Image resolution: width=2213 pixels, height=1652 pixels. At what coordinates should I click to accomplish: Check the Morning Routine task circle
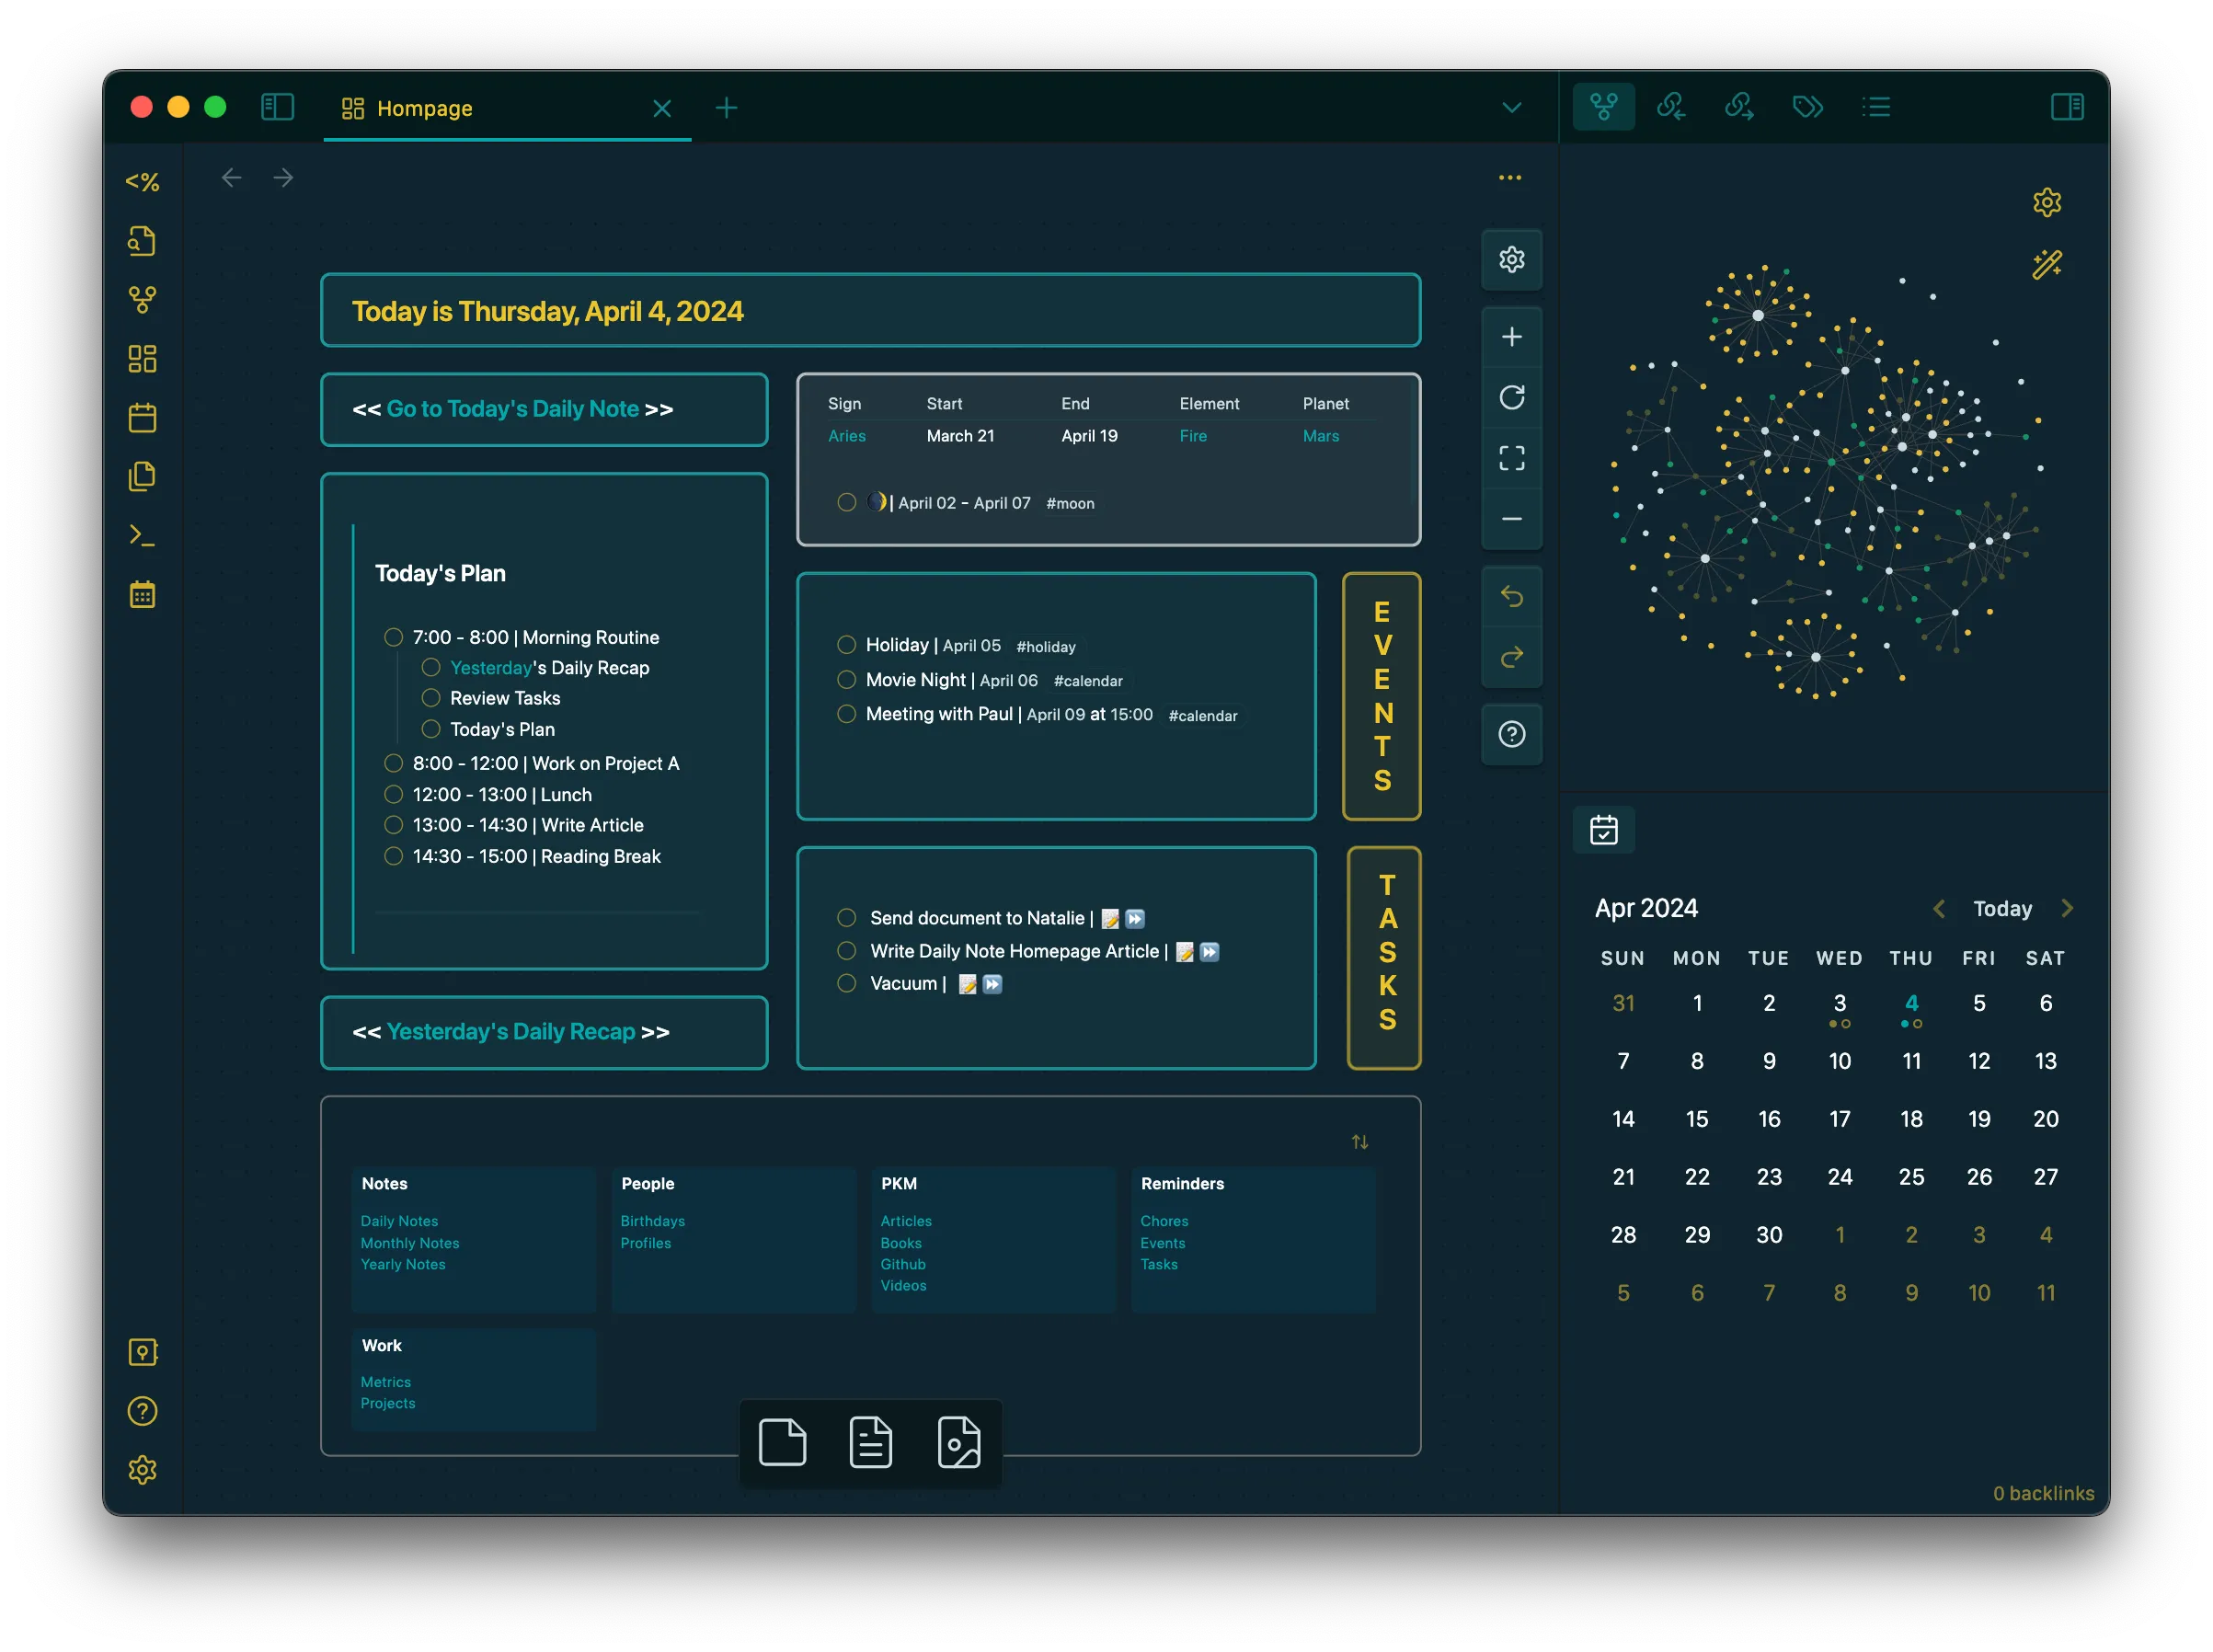pos(393,638)
